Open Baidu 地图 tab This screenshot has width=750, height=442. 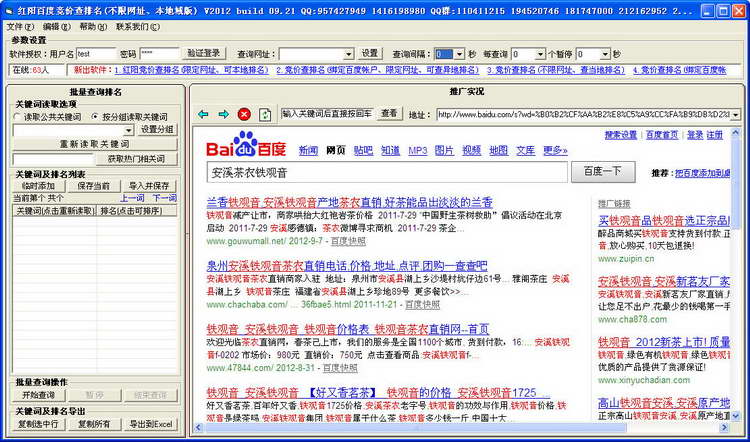click(x=499, y=150)
